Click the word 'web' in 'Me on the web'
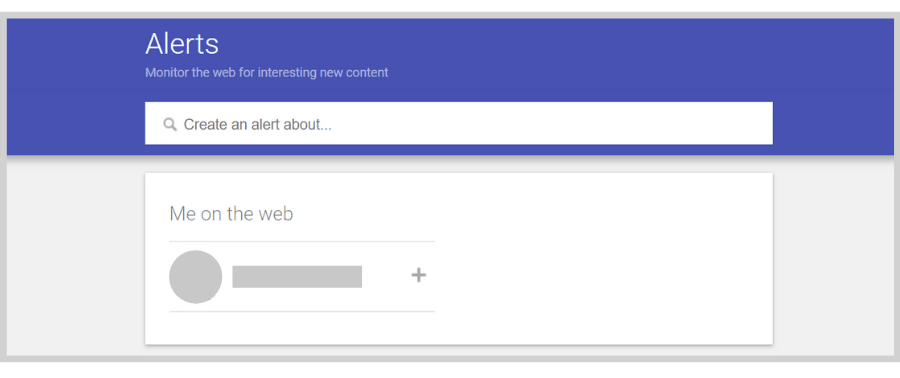Image resolution: width=900 pixels, height=378 pixels. pyautogui.click(x=276, y=214)
